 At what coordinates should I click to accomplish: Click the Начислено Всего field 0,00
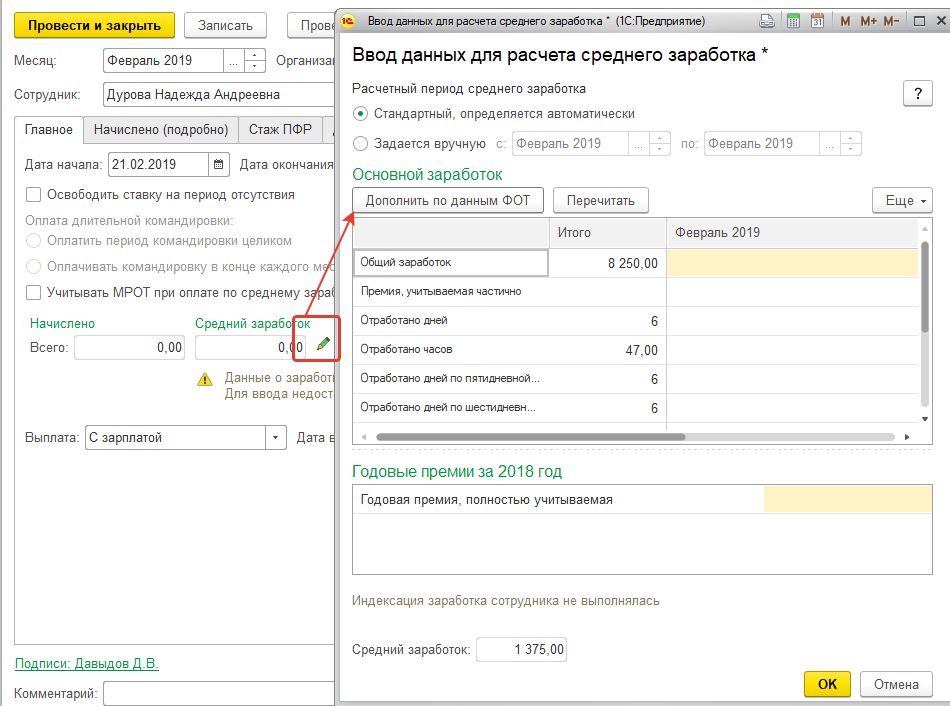pos(129,348)
